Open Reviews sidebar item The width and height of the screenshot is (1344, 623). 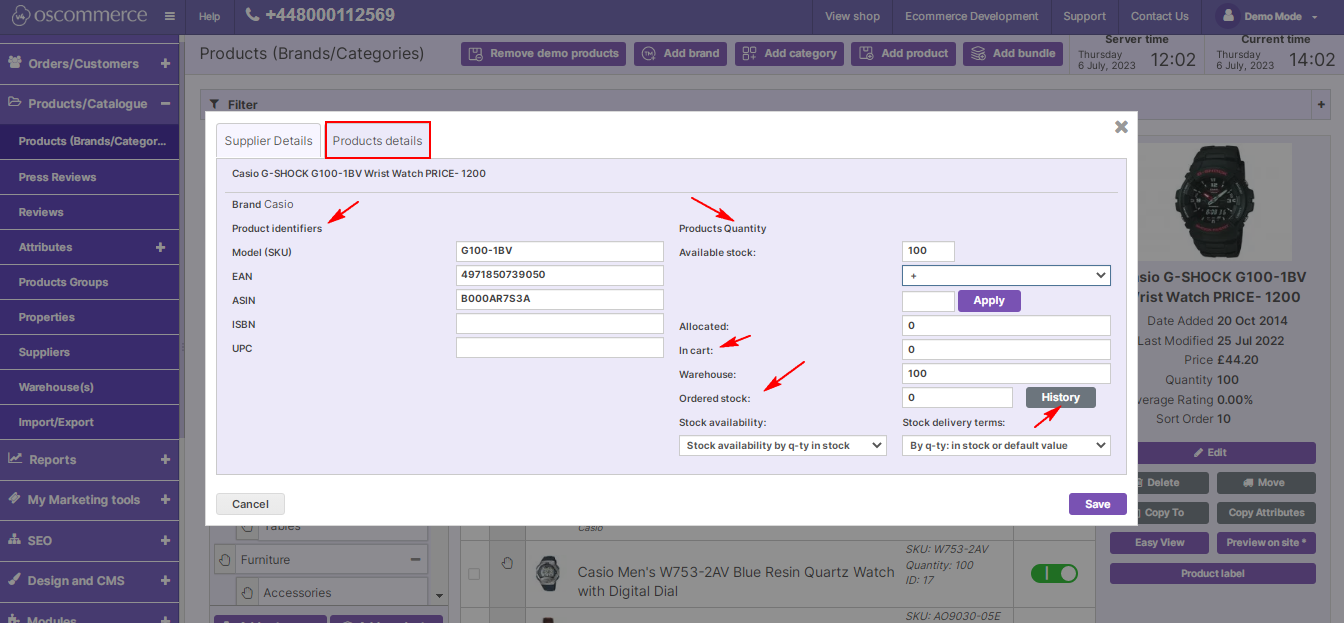tap(90, 212)
